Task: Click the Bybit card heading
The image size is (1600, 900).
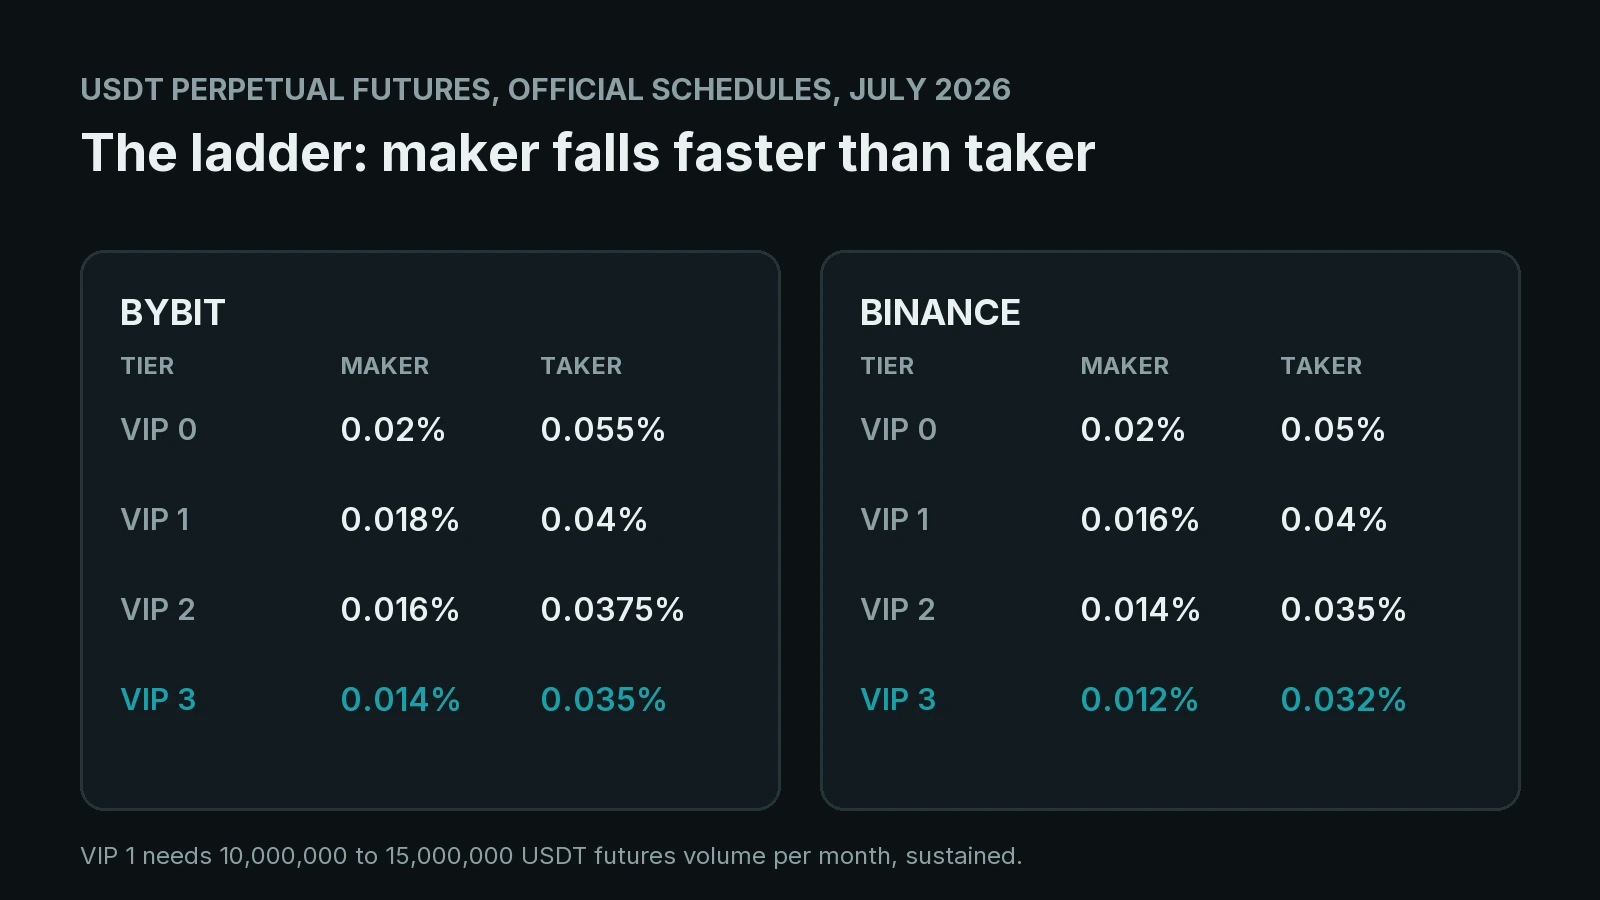Action: click(x=173, y=313)
